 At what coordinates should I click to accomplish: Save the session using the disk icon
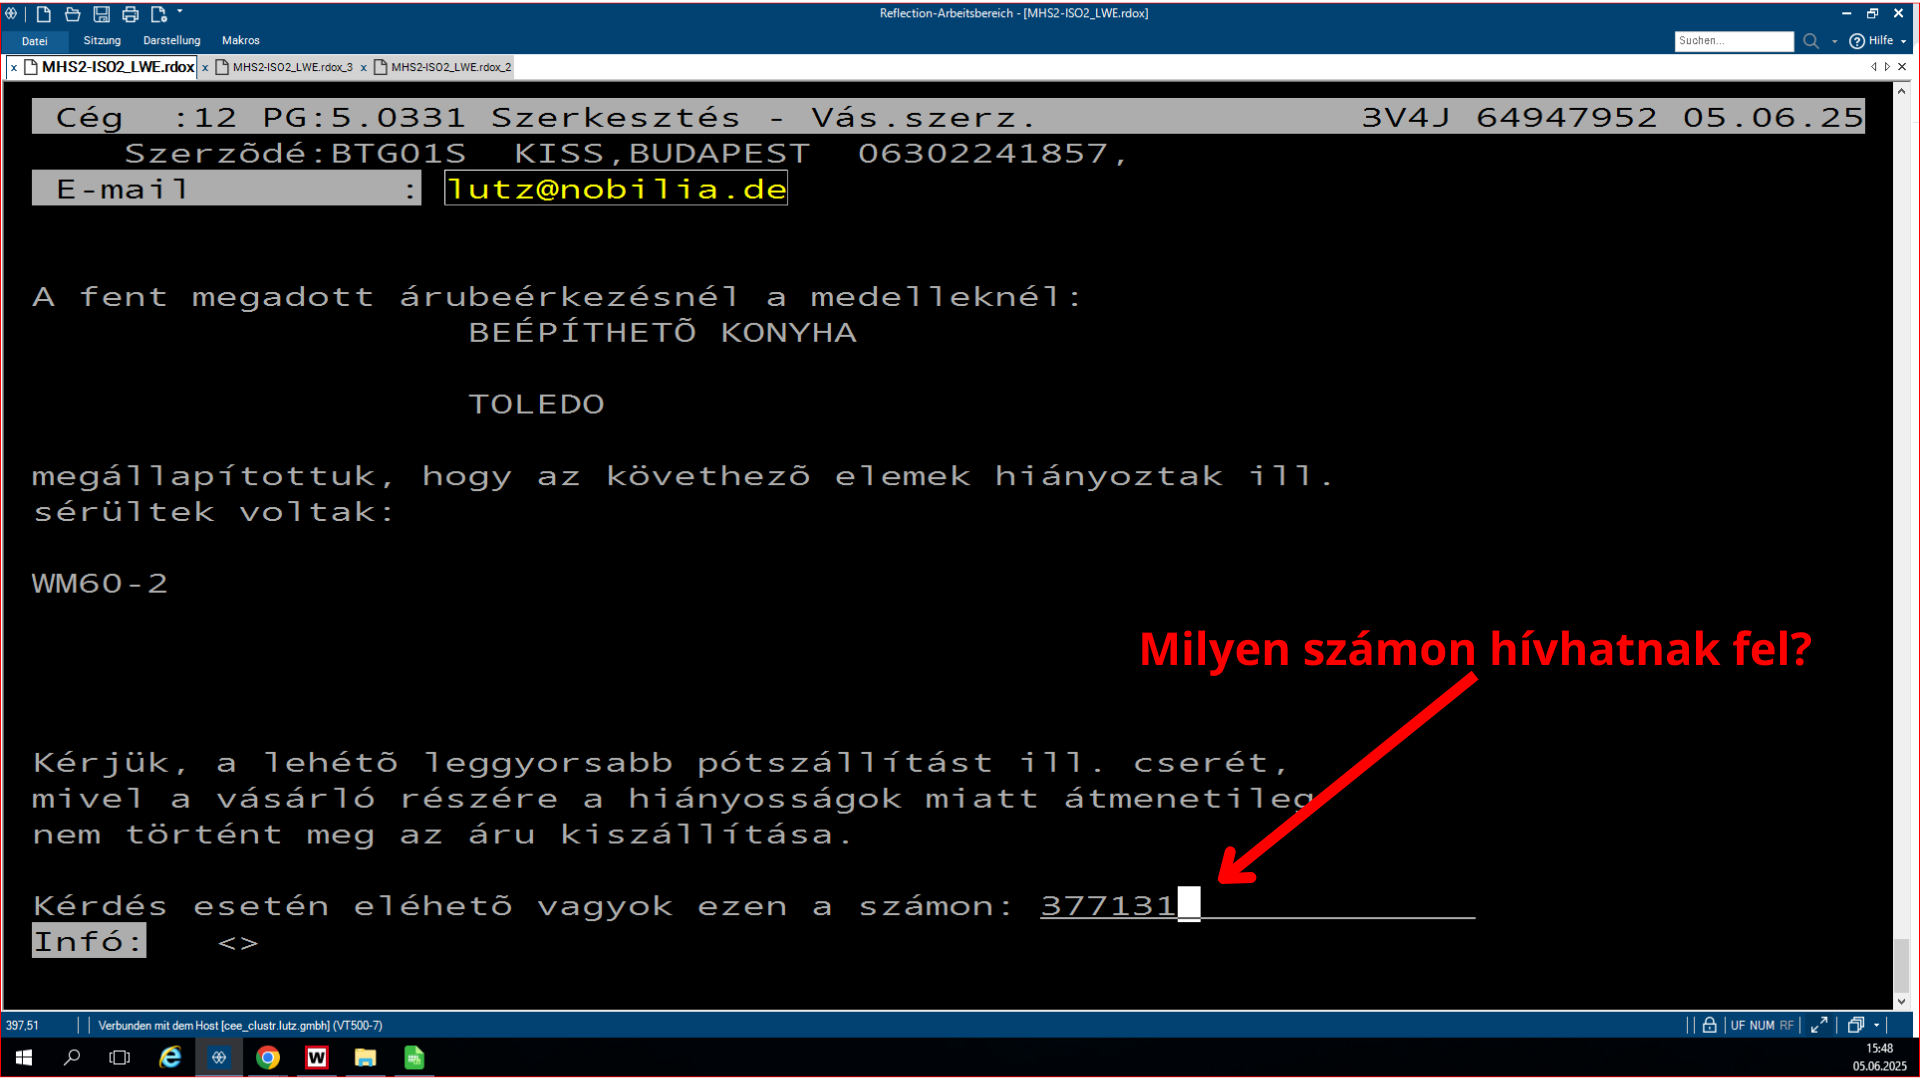101,14
